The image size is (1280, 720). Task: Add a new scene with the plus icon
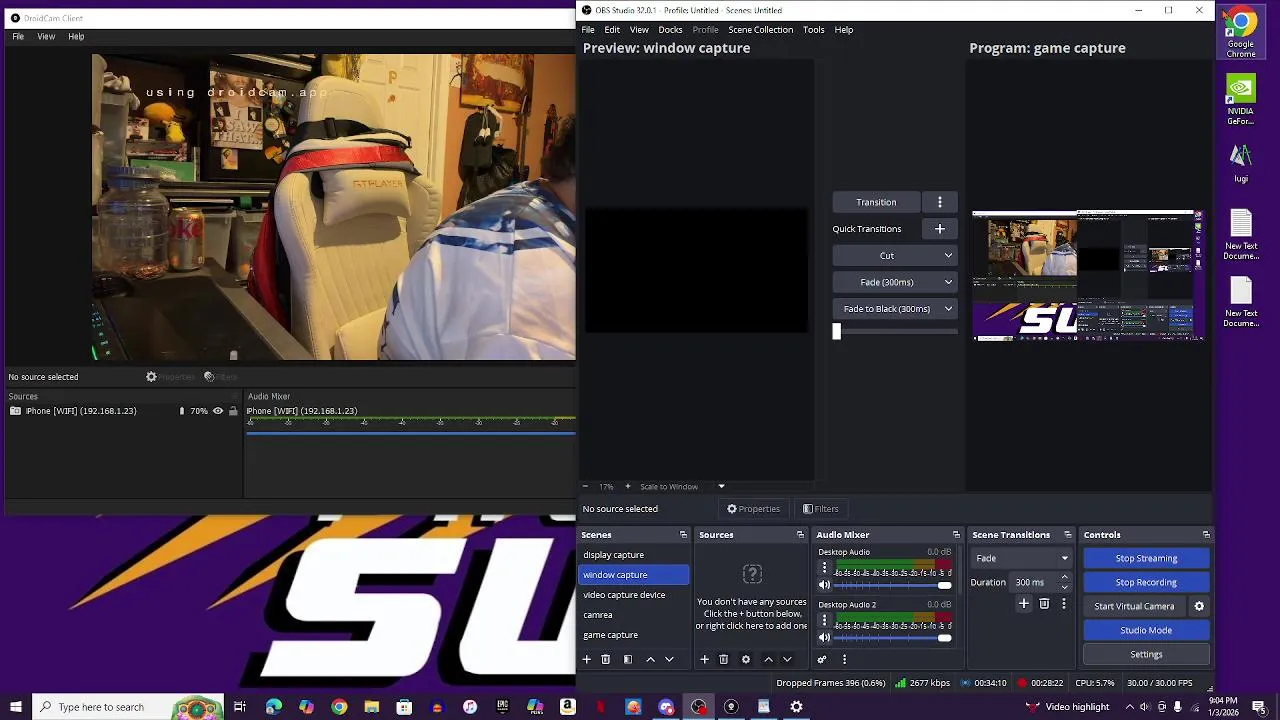pos(587,660)
